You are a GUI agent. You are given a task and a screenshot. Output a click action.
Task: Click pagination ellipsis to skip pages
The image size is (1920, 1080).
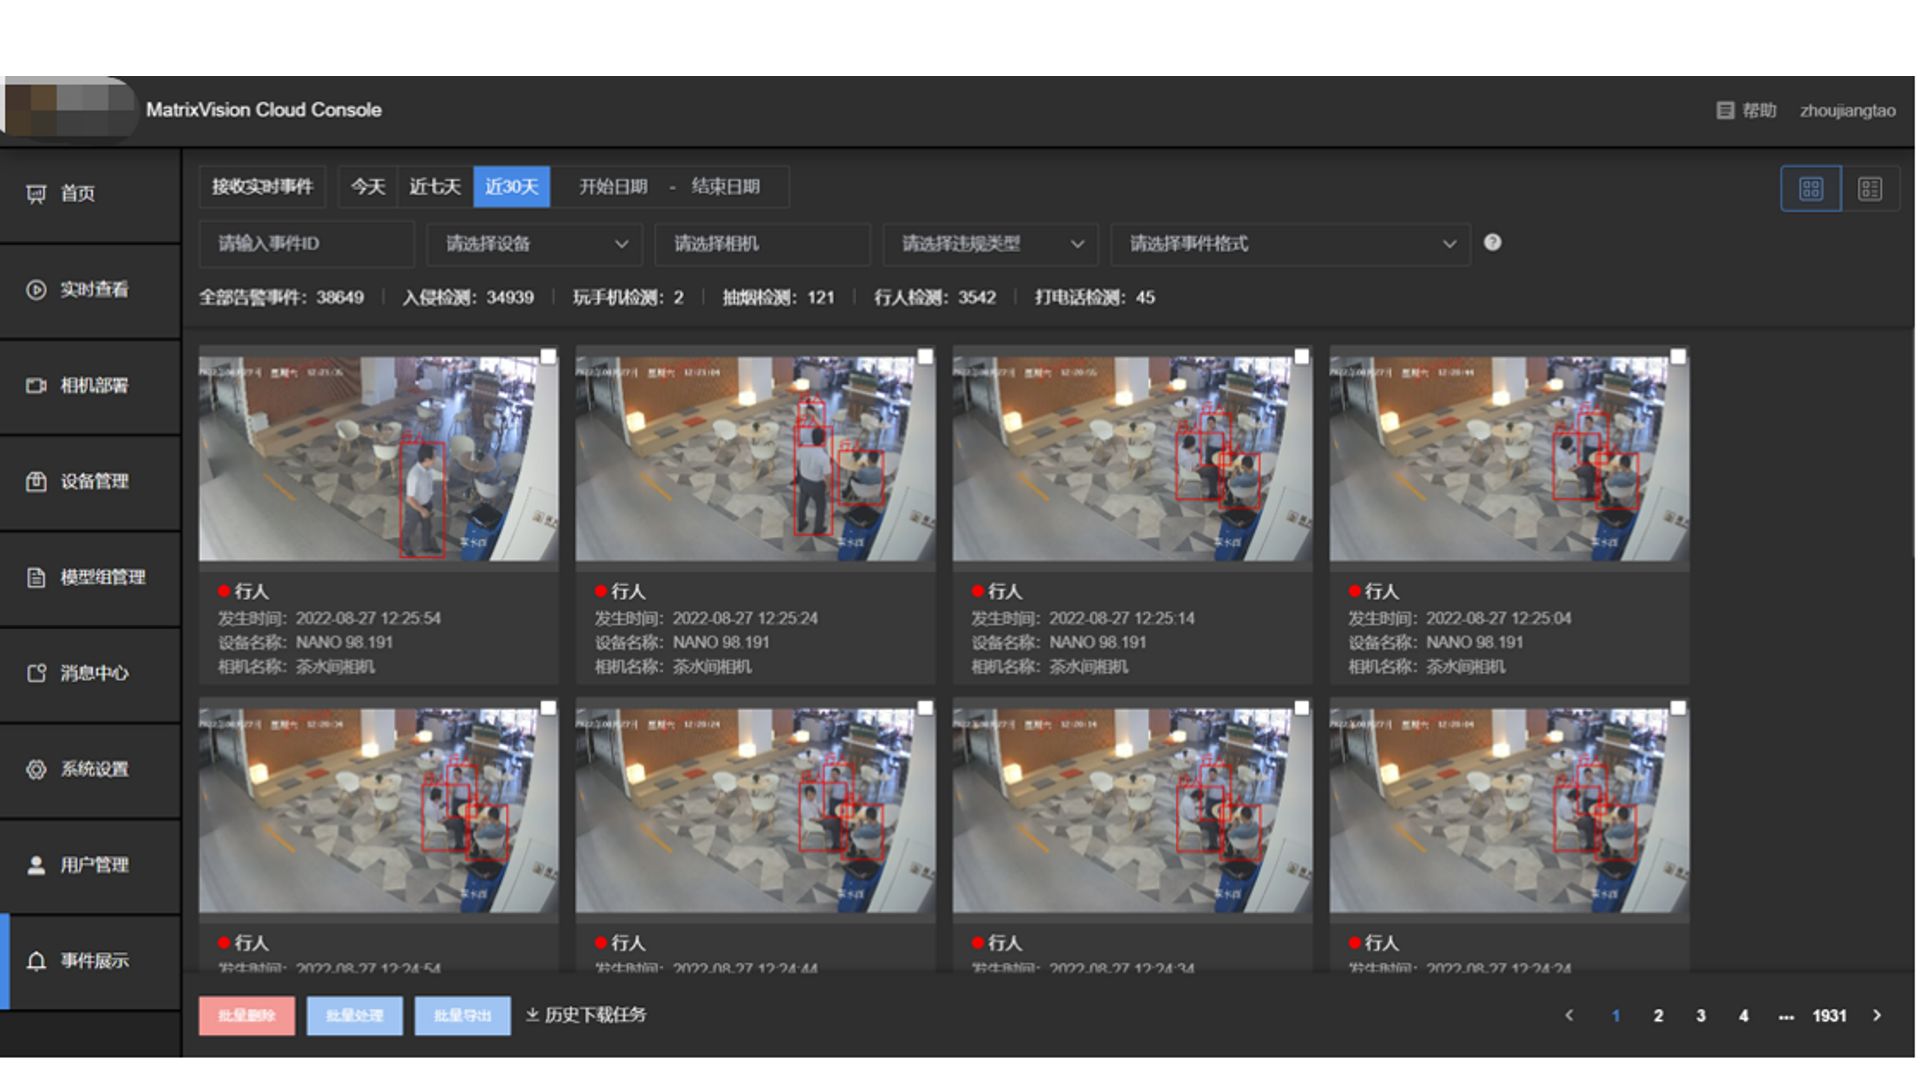1787,1016
